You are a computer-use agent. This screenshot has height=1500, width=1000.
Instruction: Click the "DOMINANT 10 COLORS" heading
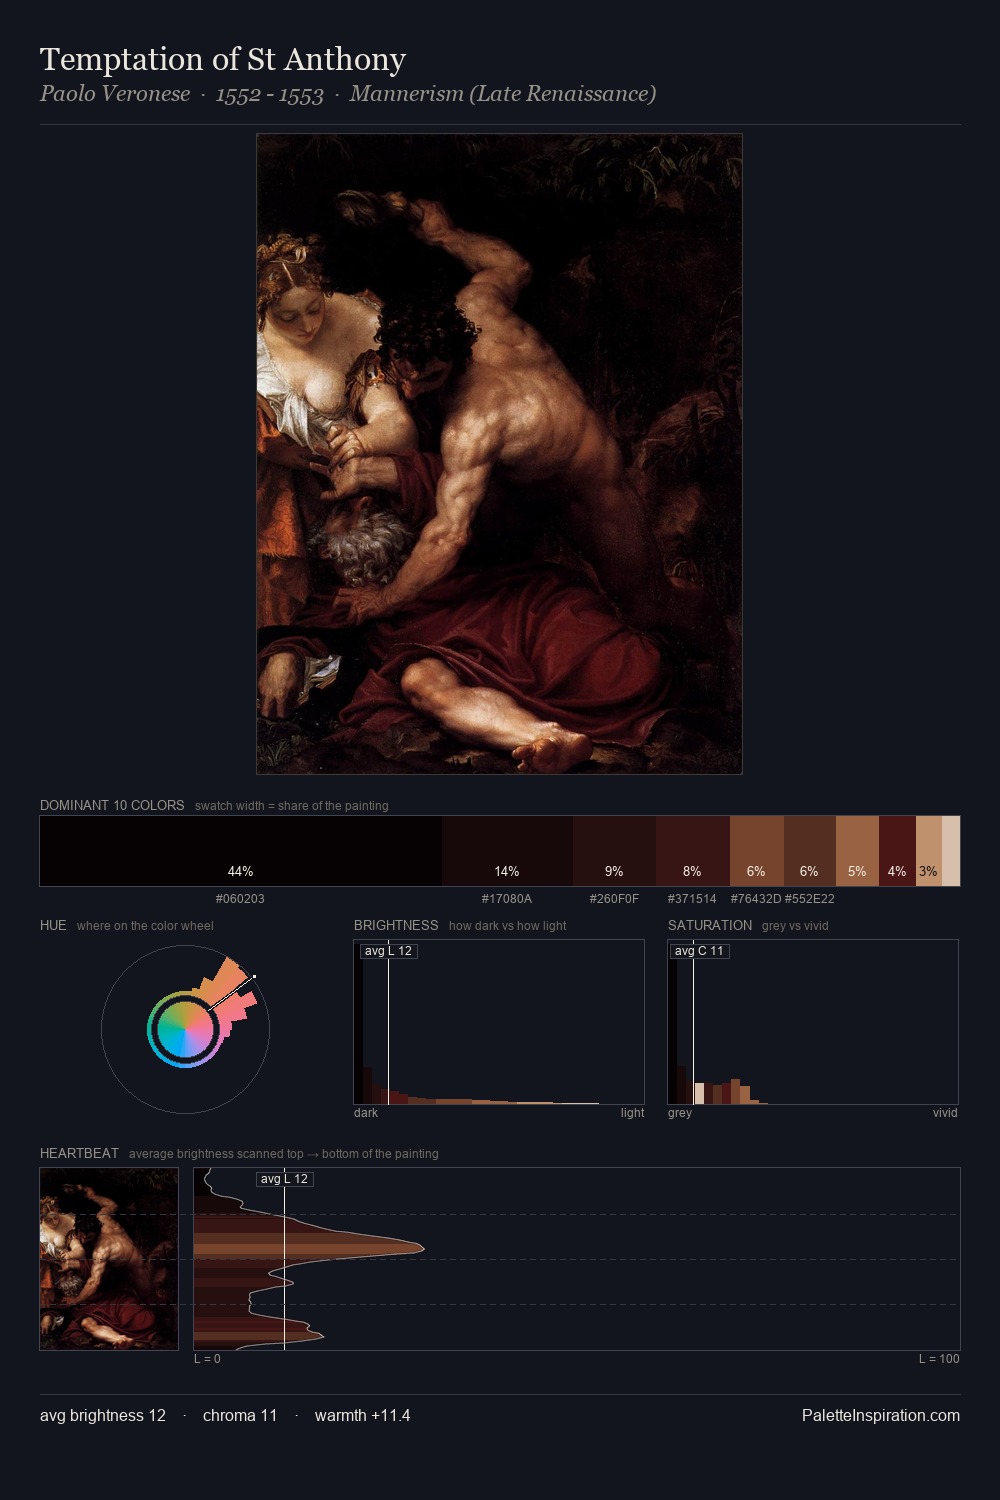112,805
